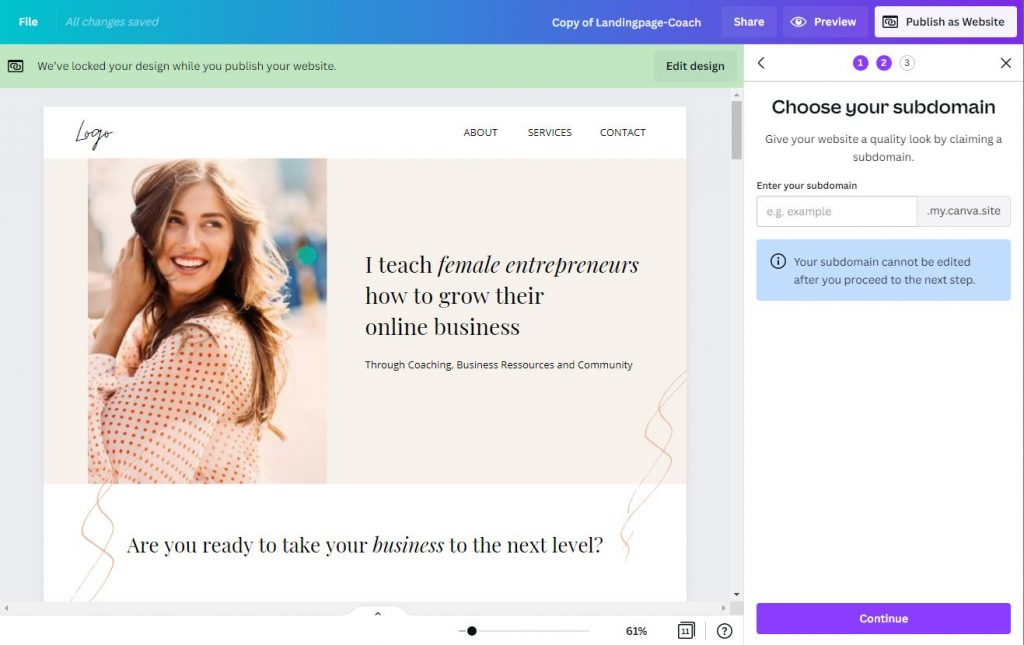This screenshot has width=1024, height=645.
Task: Open the File menu
Action: pos(27,21)
